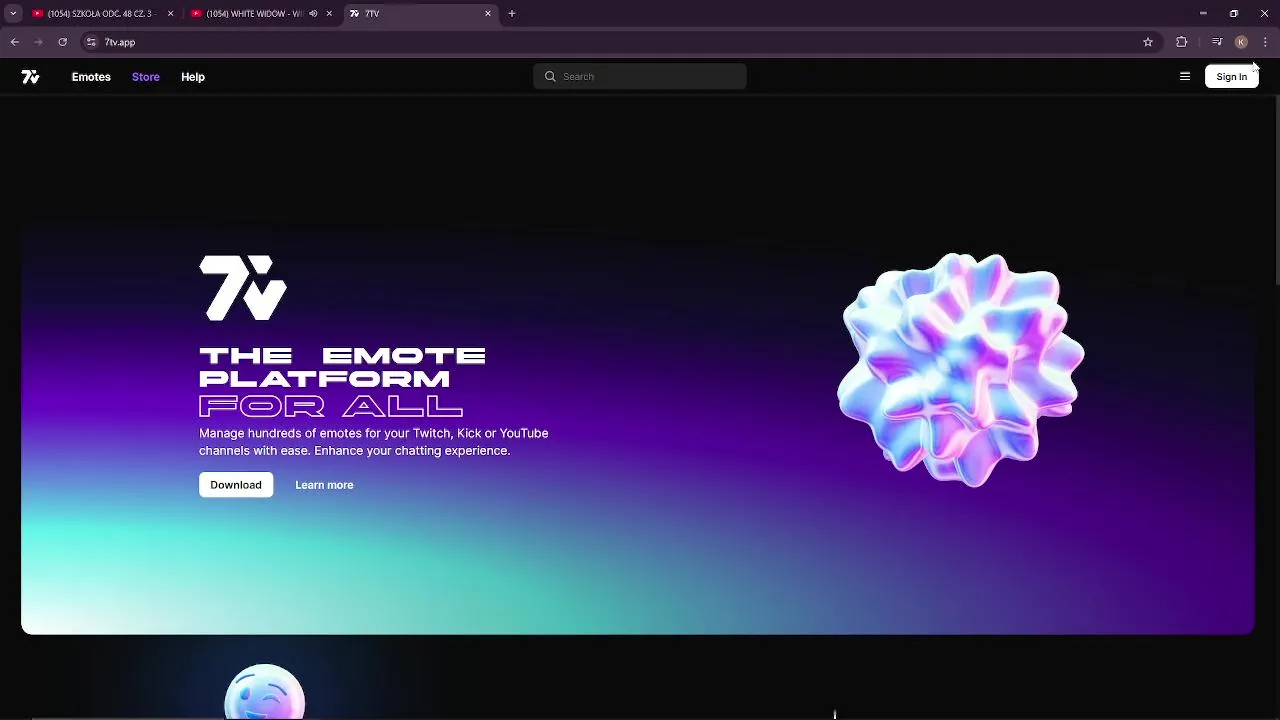This screenshot has height=720, width=1280.
Task: Click the winking emoji graphic below hero
Action: pos(265,692)
